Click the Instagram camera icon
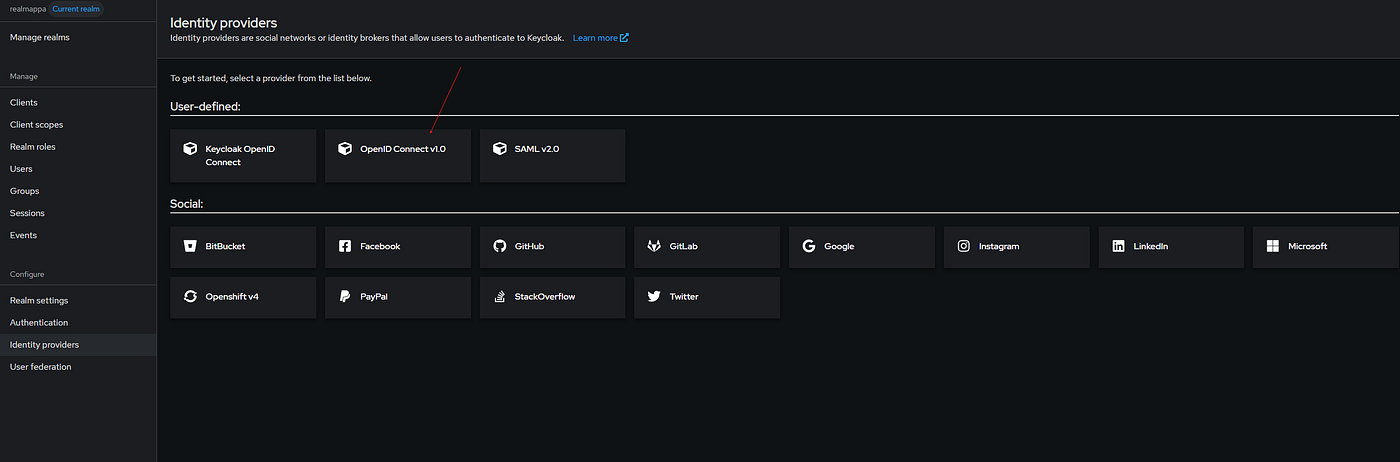Screen dimensions: 1400x462 tap(964, 246)
